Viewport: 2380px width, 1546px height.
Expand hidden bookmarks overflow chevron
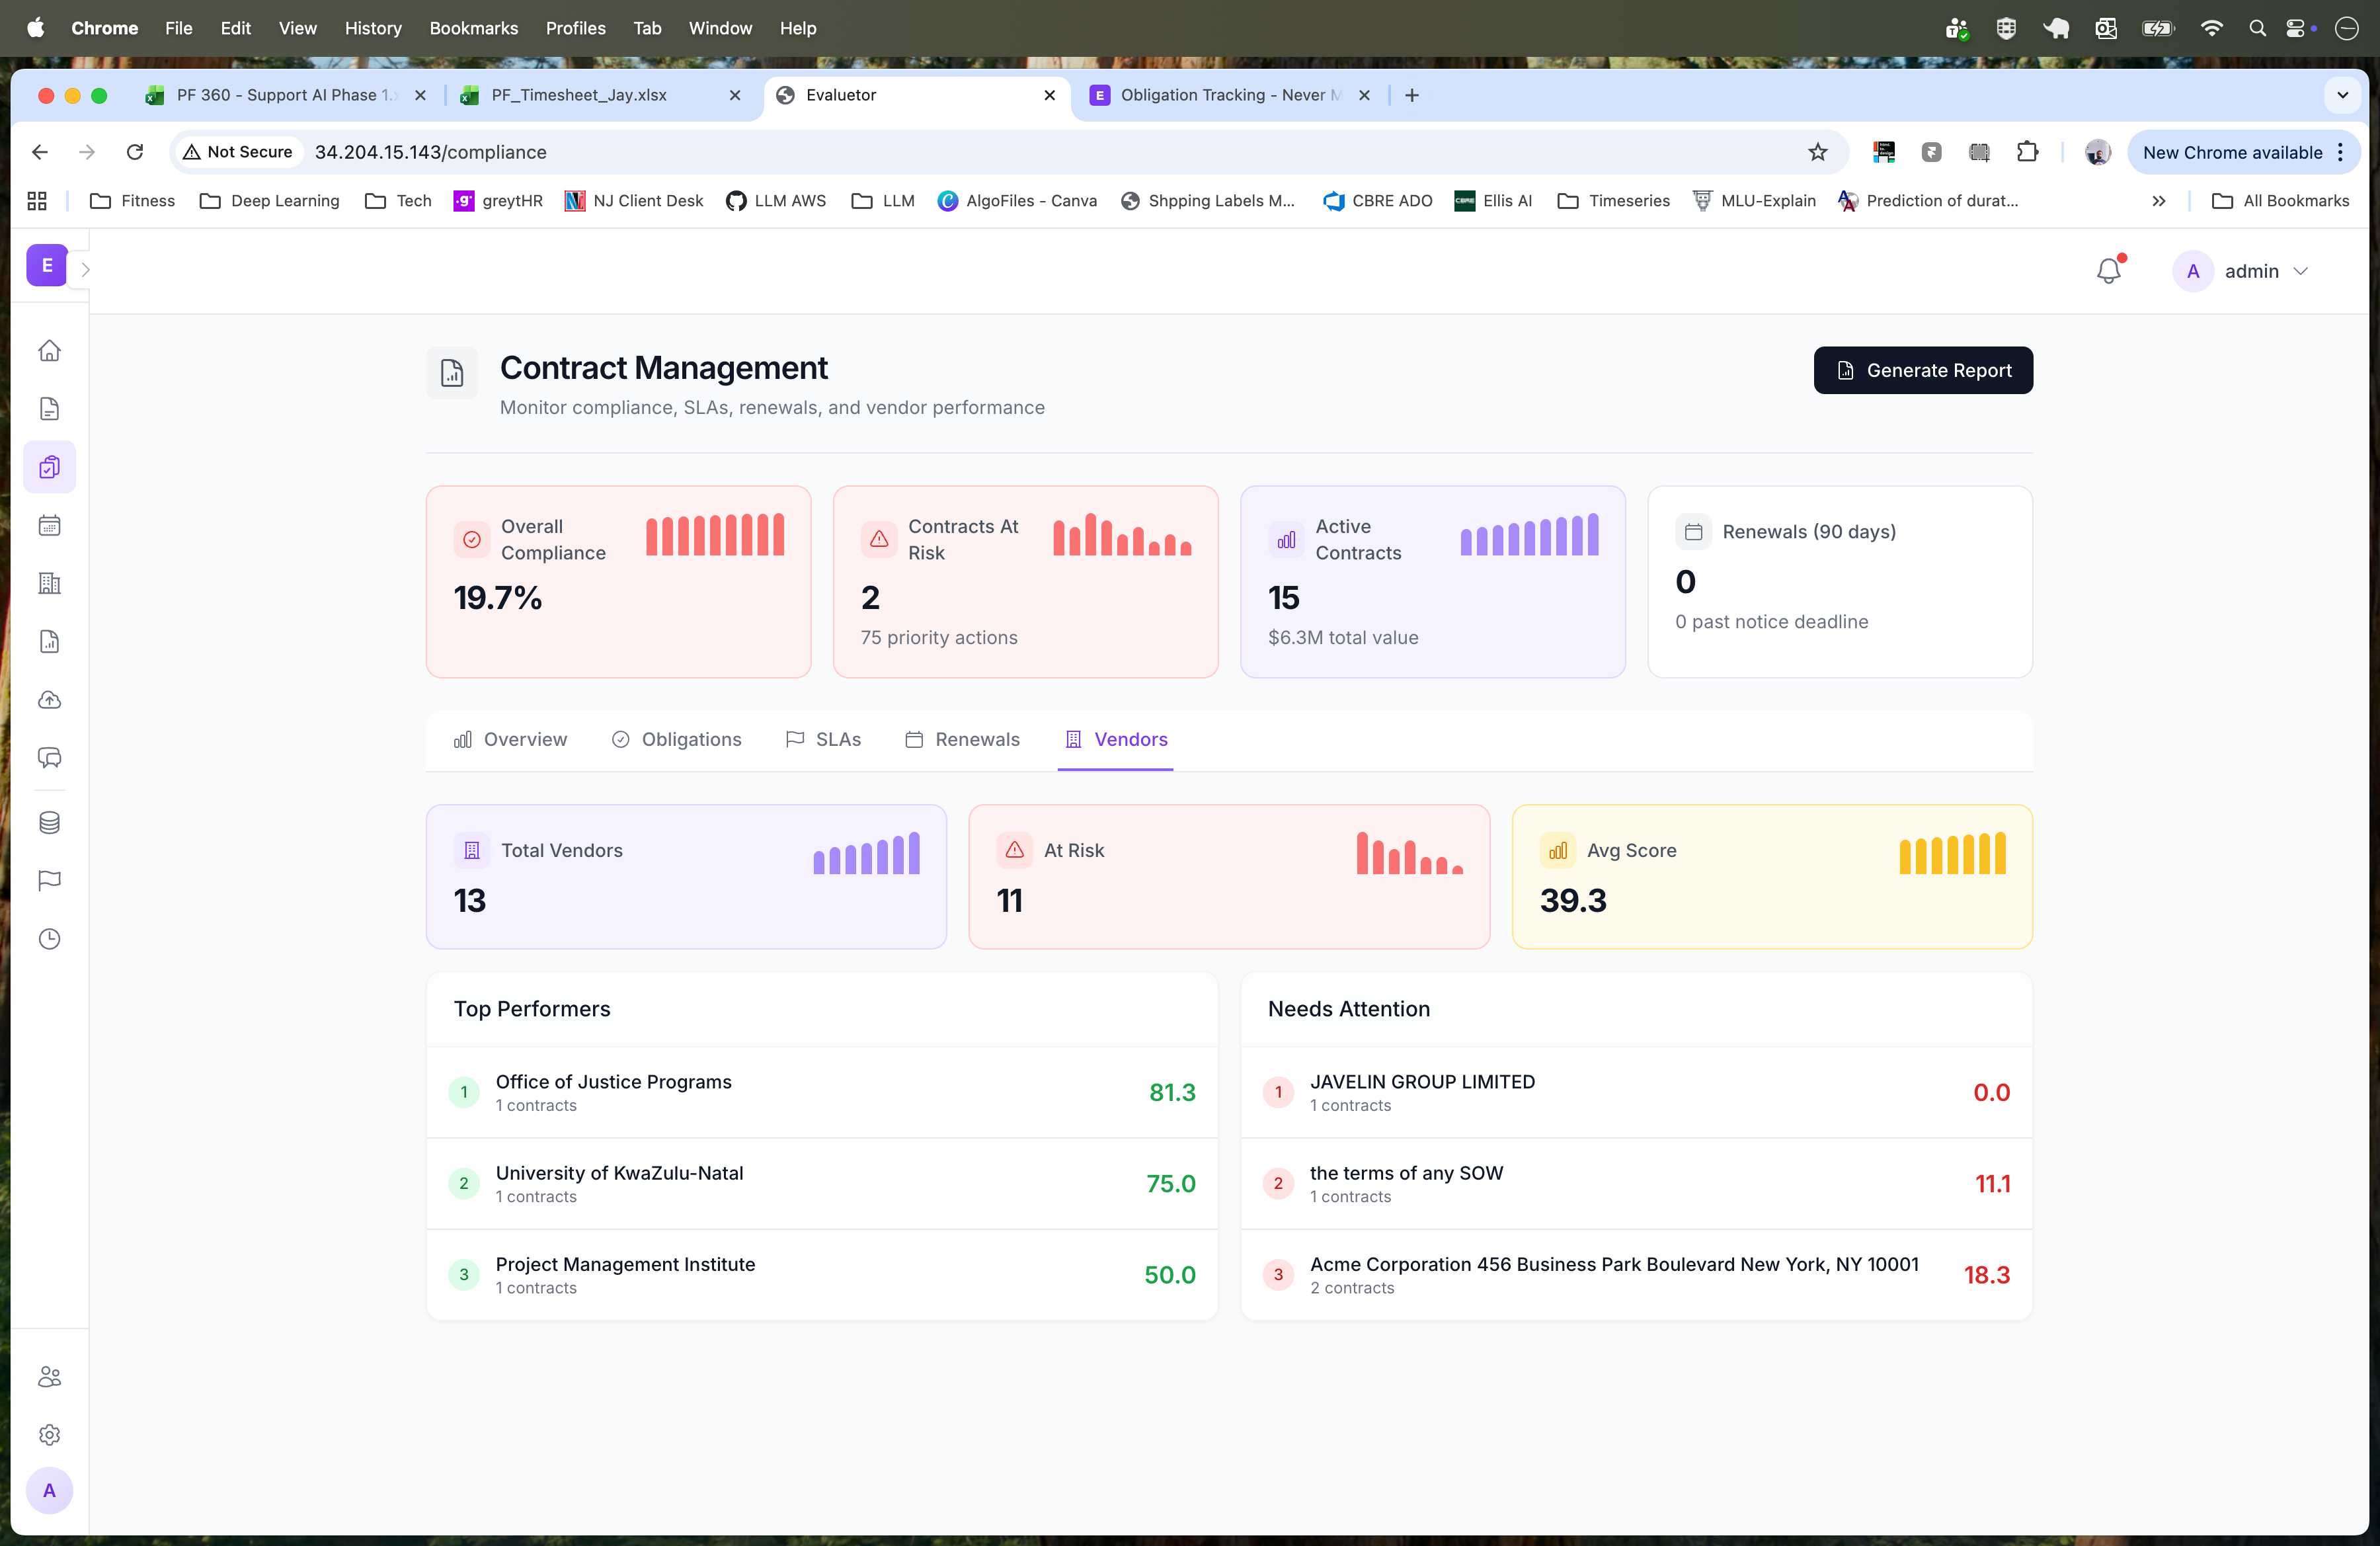click(2158, 201)
